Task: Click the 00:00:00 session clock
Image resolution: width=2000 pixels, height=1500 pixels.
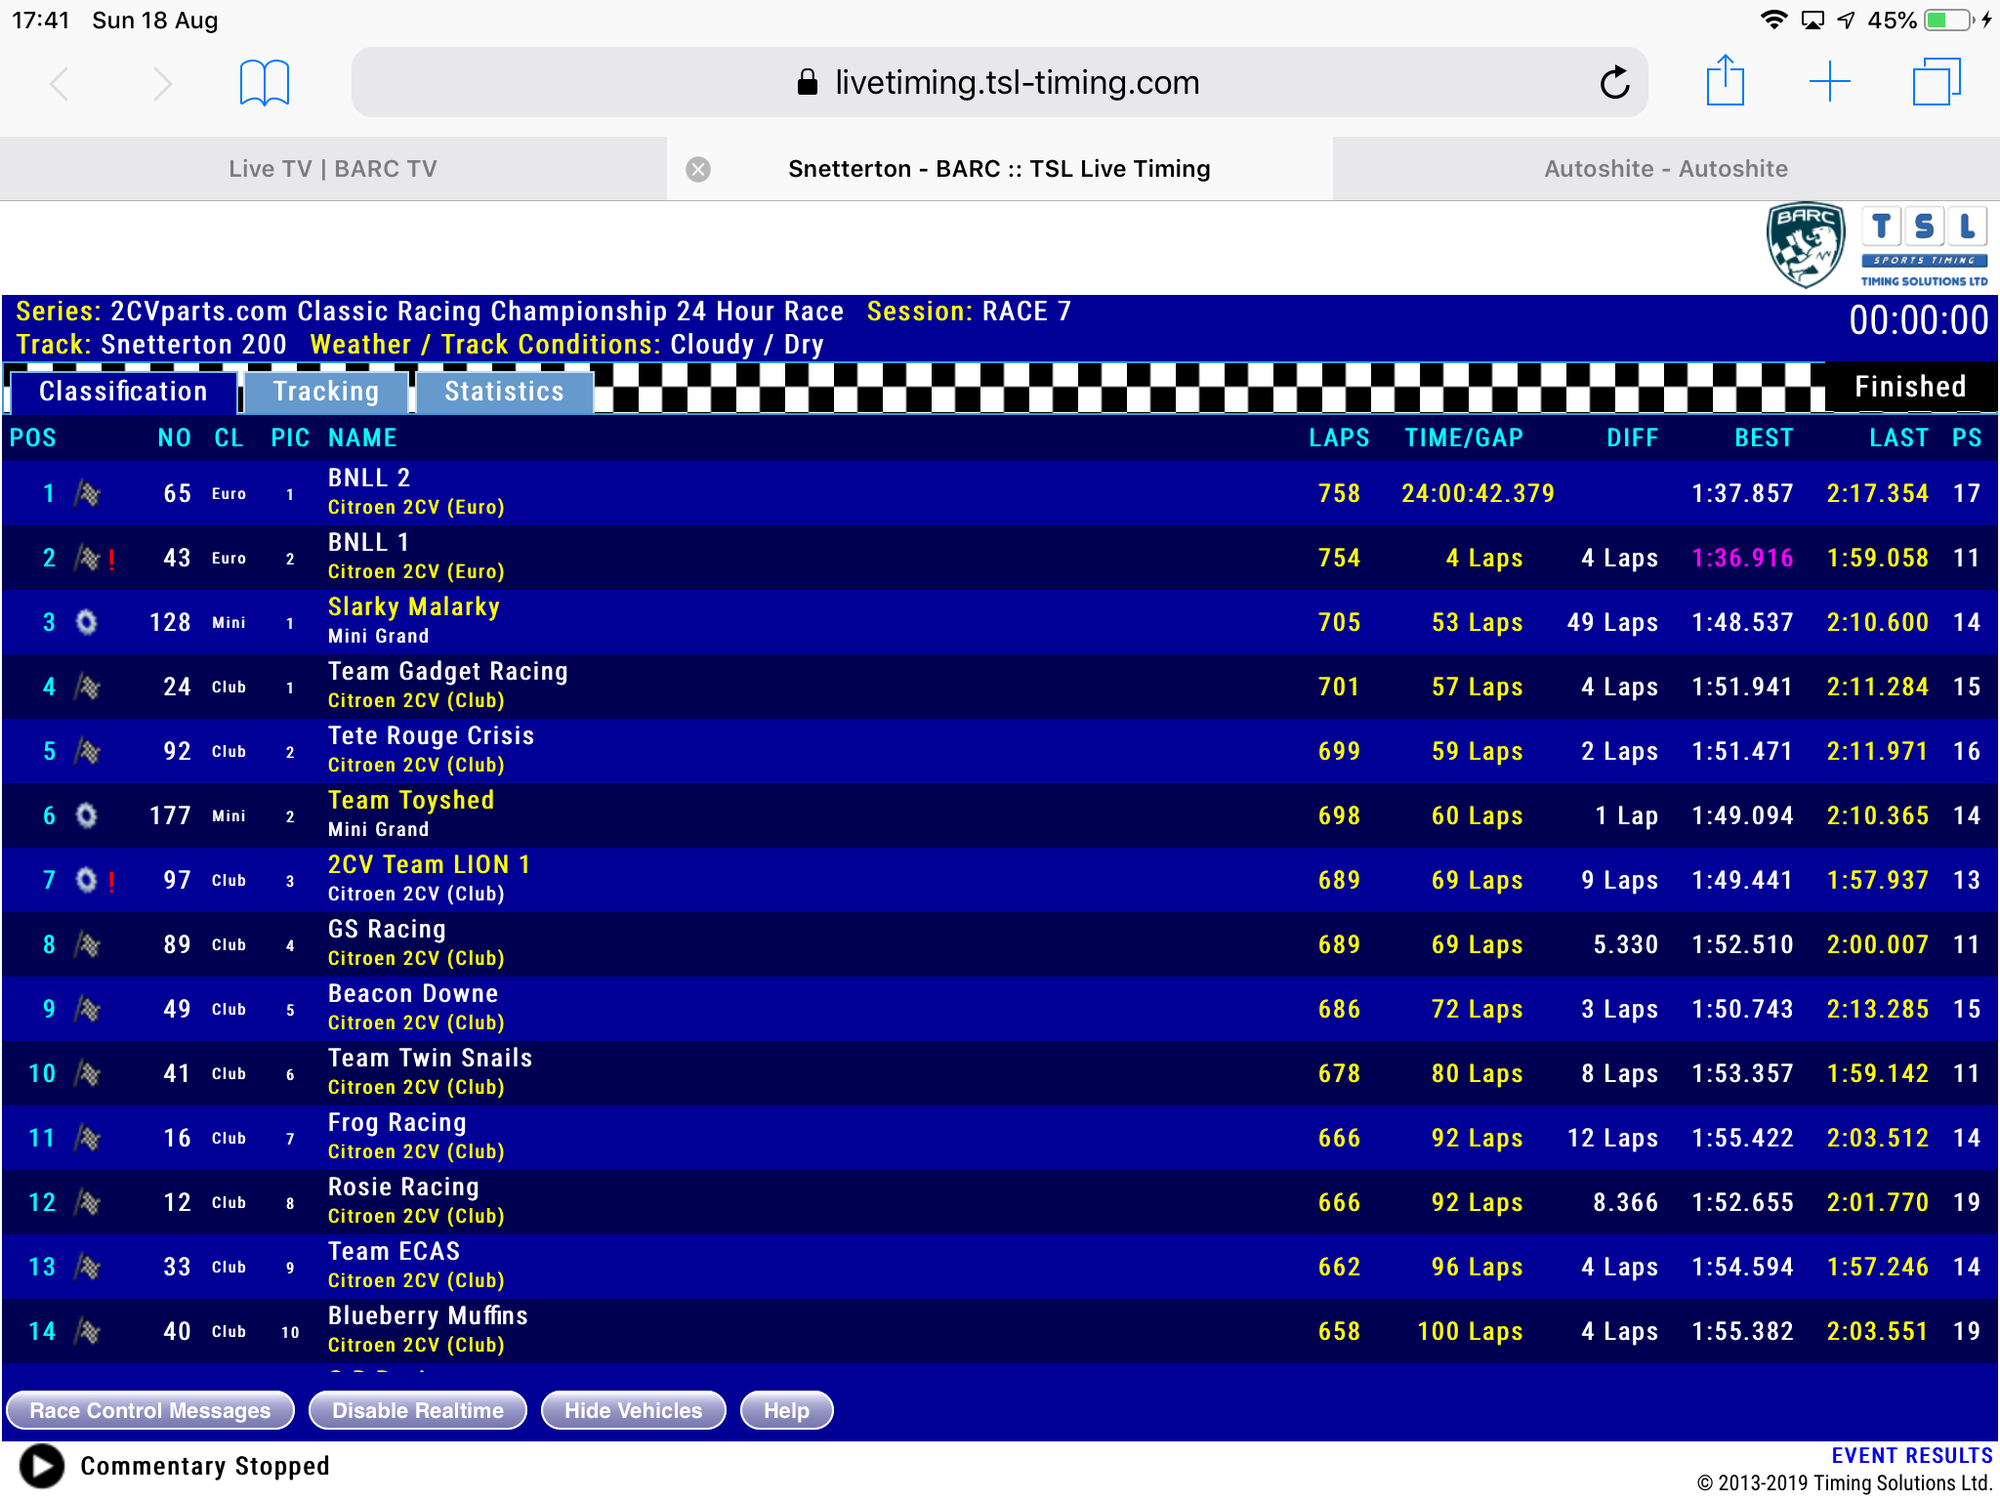Action: click(1918, 320)
